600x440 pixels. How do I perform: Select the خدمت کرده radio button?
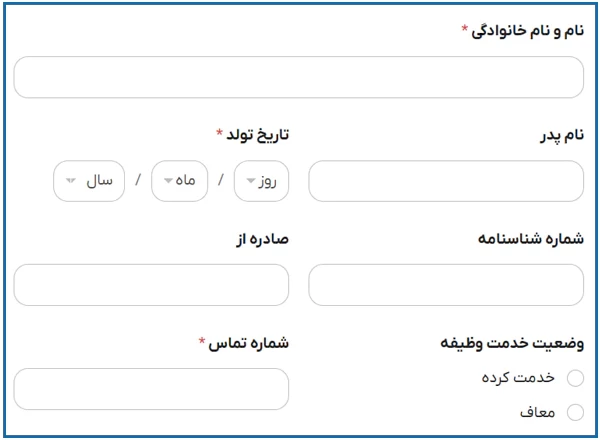pyautogui.click(x=575, y=378)
